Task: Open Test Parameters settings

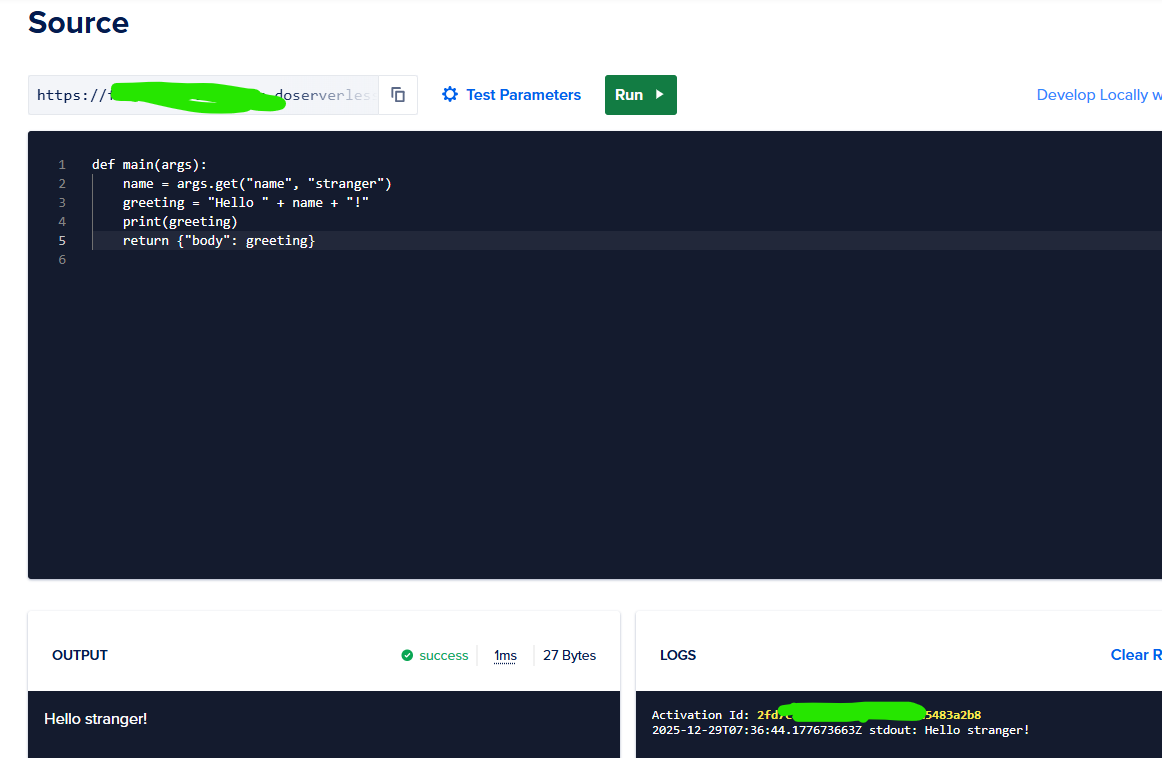Action: [x=511, y=95]
